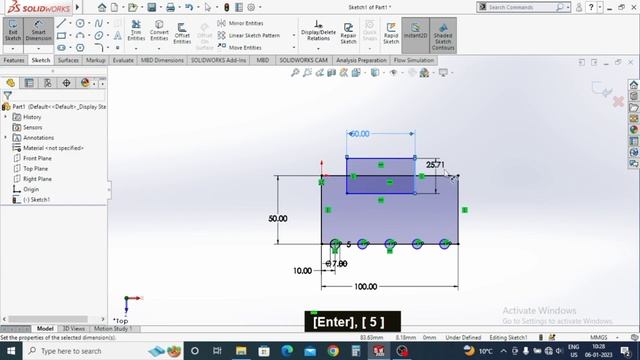
Task: Click the Print icon
Action: tap(170, 7)
